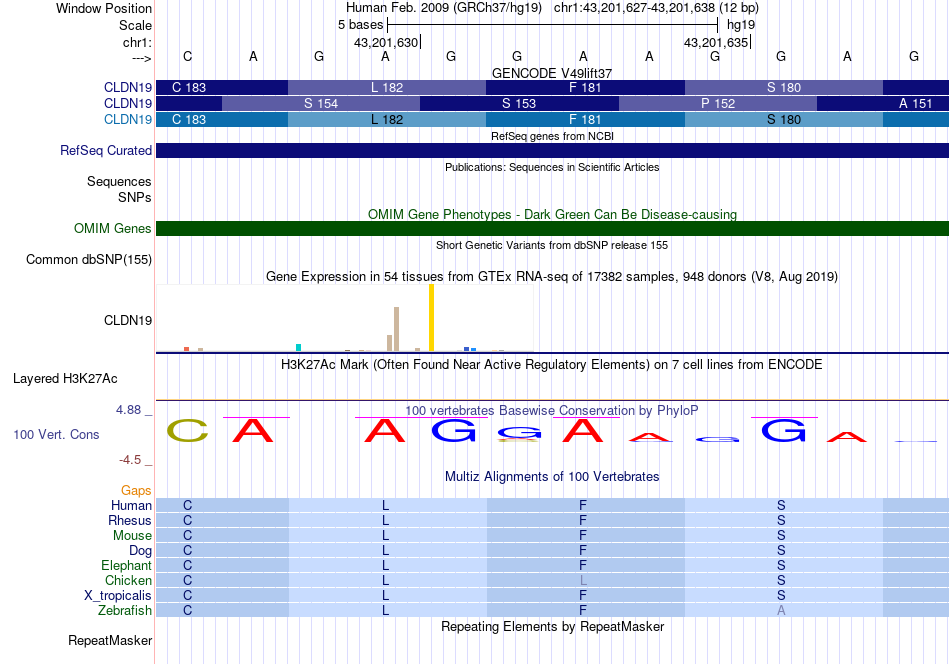Image resolution: width=950 pixels, height=664 pixels.
Task: Click the 43,201,630 ruler marker
Action: [x=386, y=42]
